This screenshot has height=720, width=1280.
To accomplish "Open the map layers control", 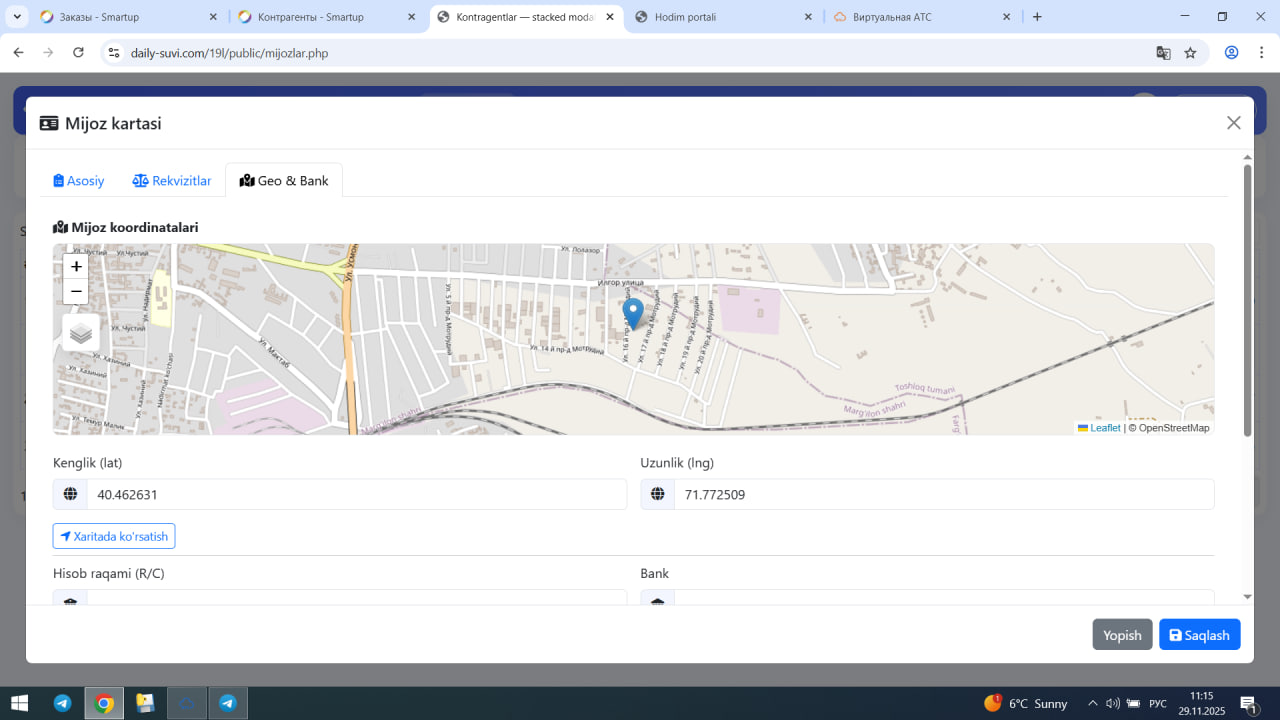I will [81, 333].
